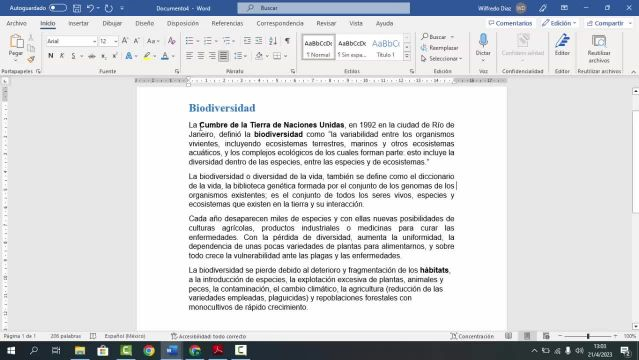Click the decrease indent icon

tap(247, 41)
